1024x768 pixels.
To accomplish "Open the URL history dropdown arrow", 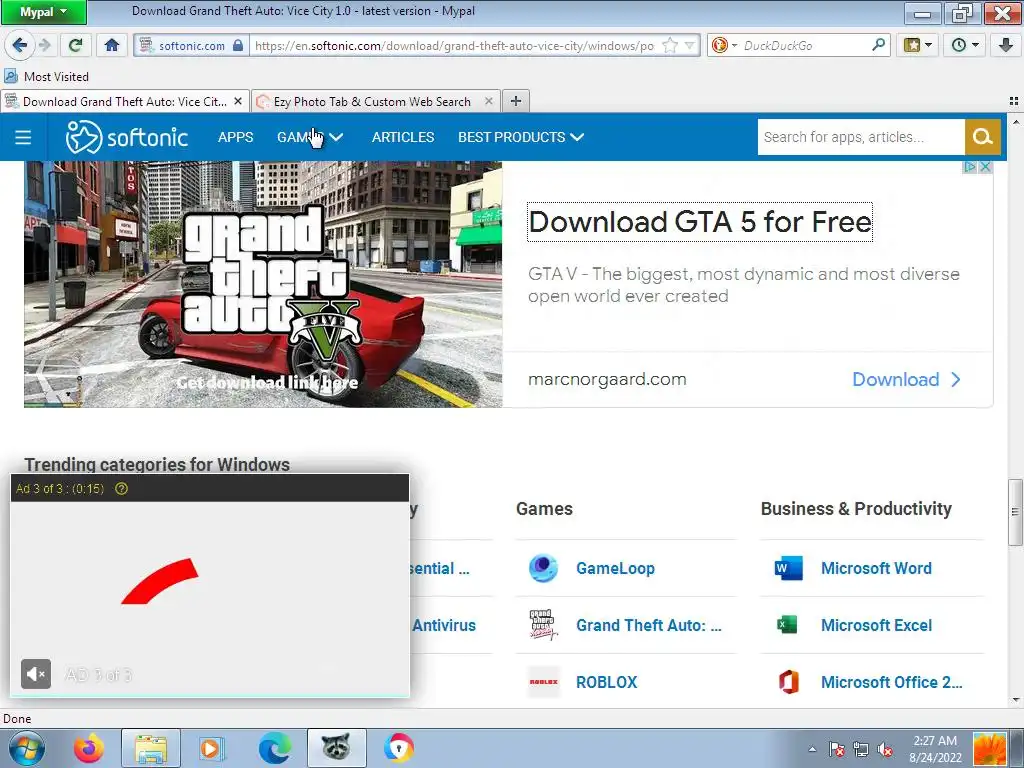I will [x=690, y=46].
